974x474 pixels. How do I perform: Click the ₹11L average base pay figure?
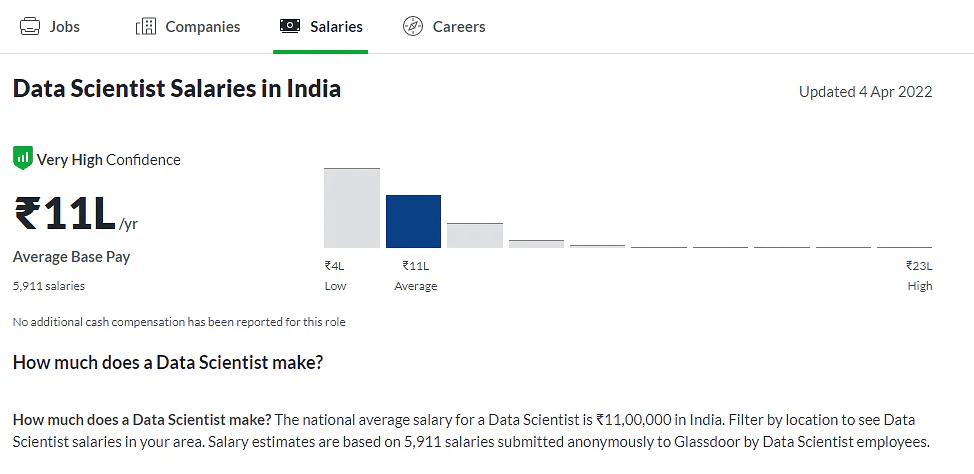tap(66, 215)
